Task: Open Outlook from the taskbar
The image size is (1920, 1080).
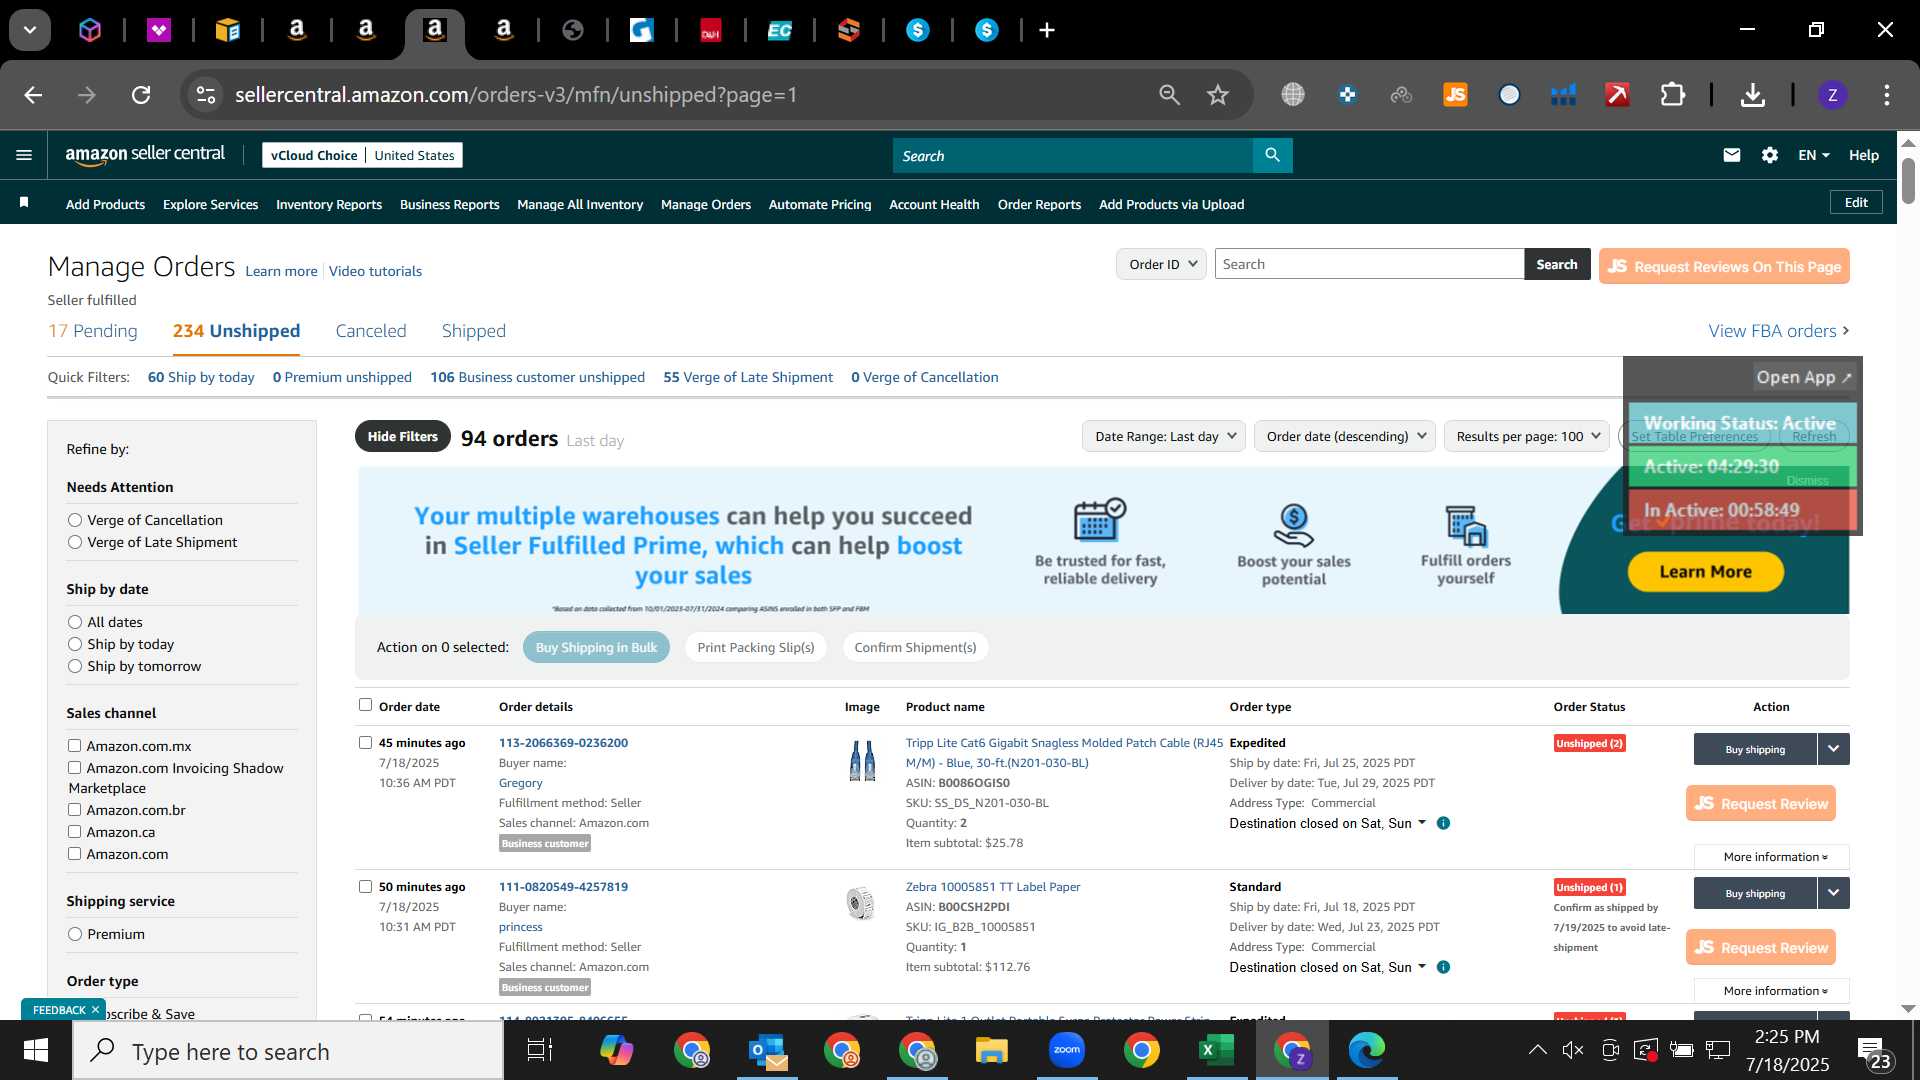Action: click(x=767, y=1050)
